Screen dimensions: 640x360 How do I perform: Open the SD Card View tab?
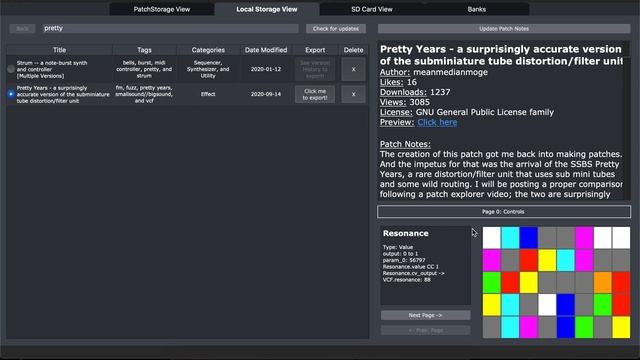tap(371, 9)
